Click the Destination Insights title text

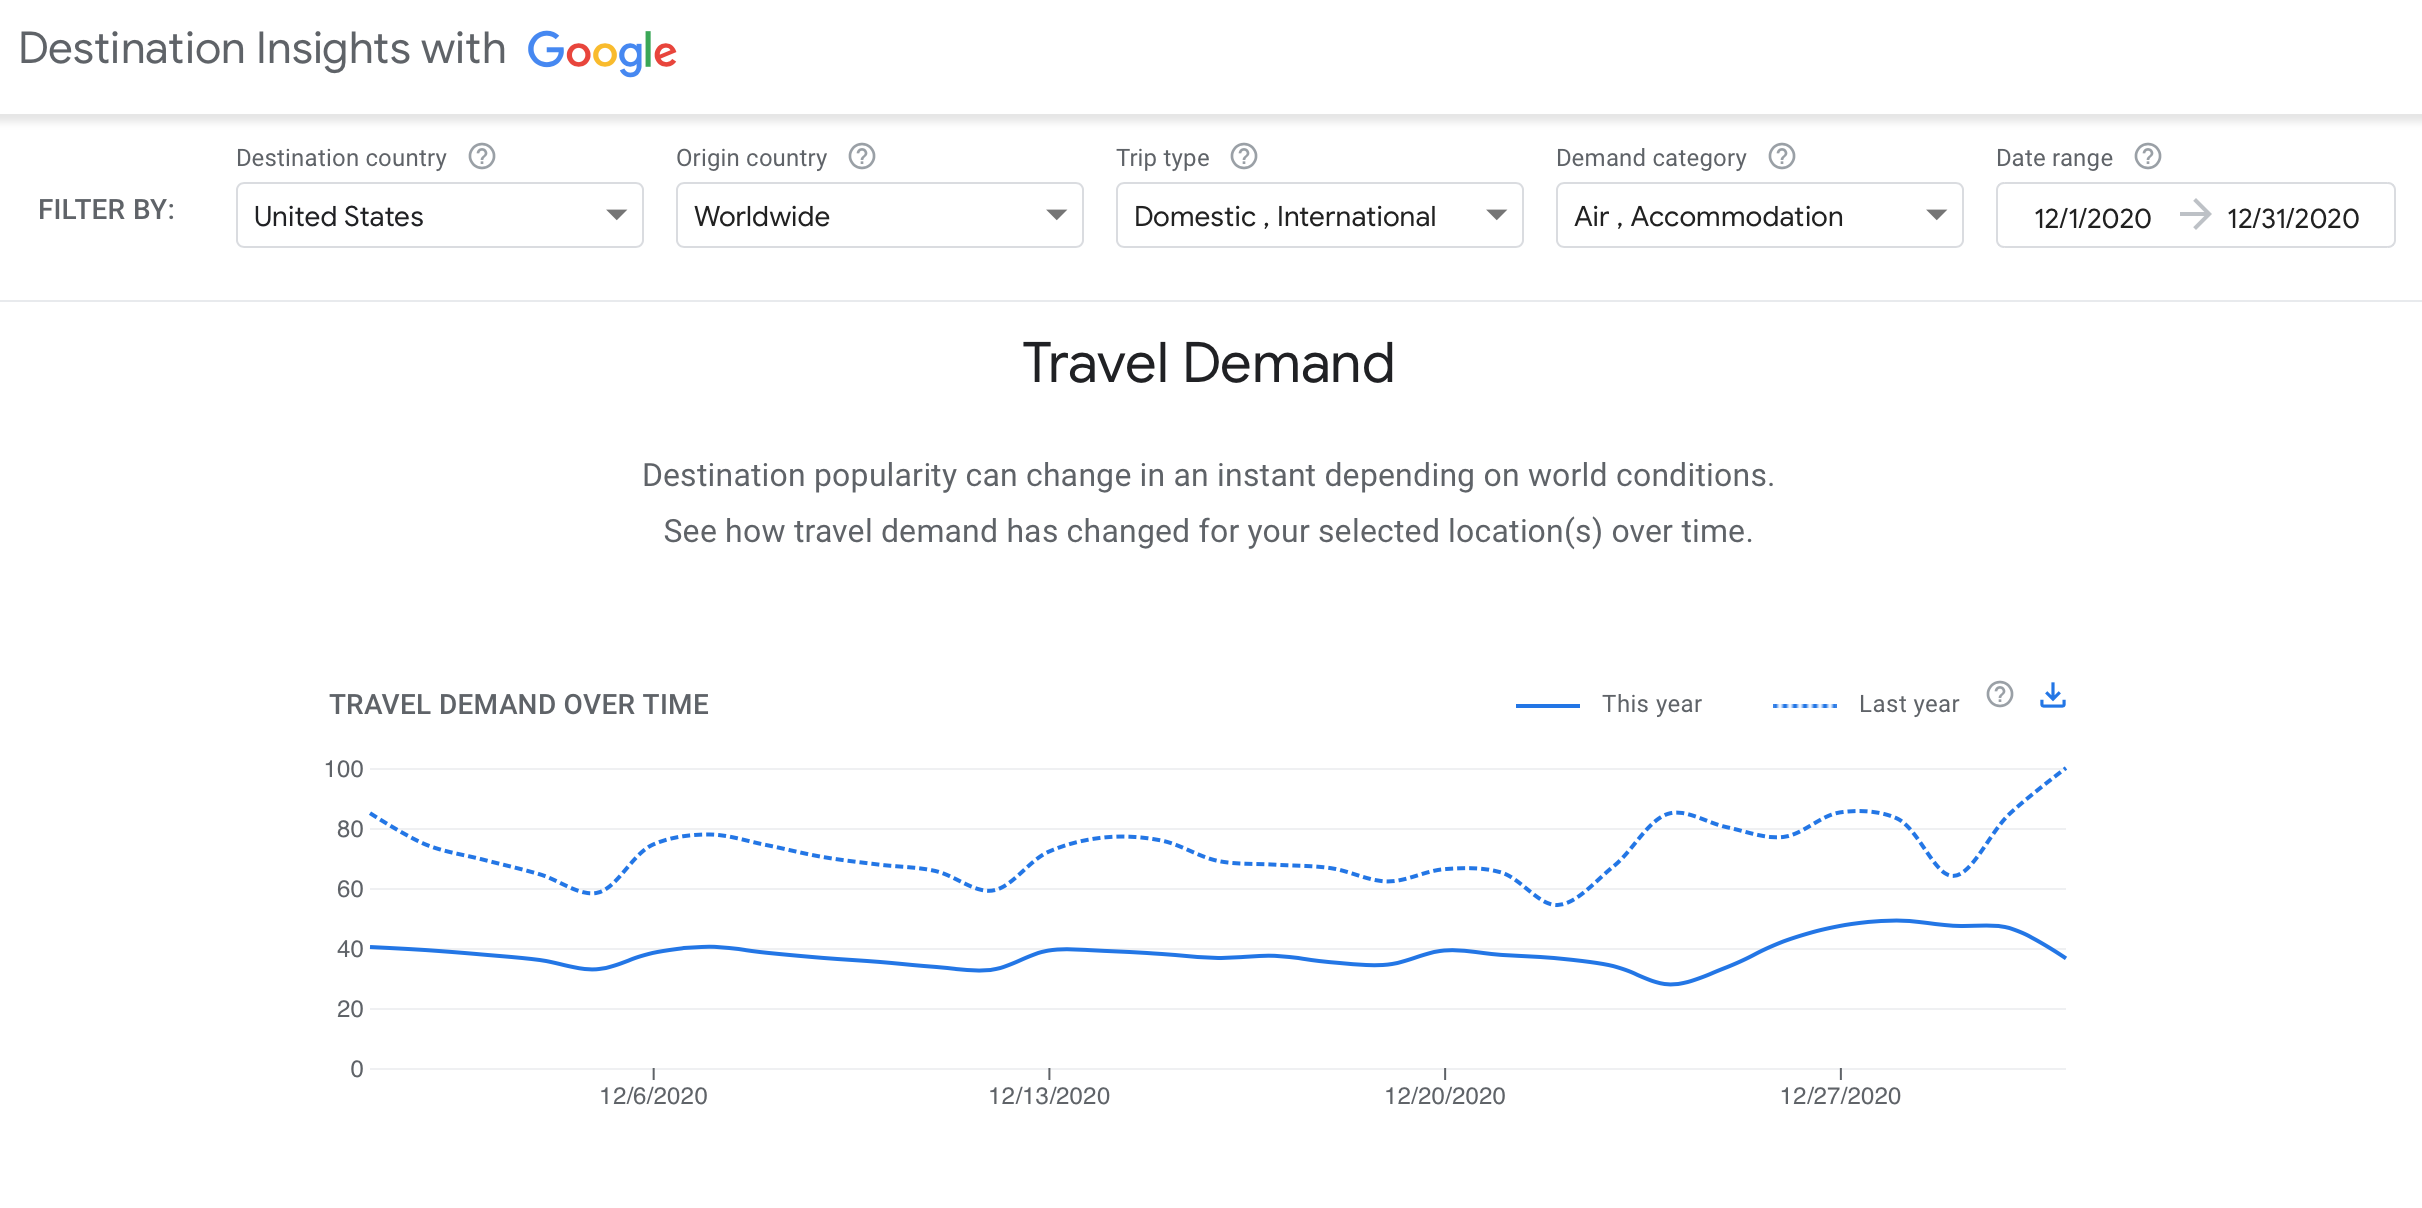coord(262,50)
